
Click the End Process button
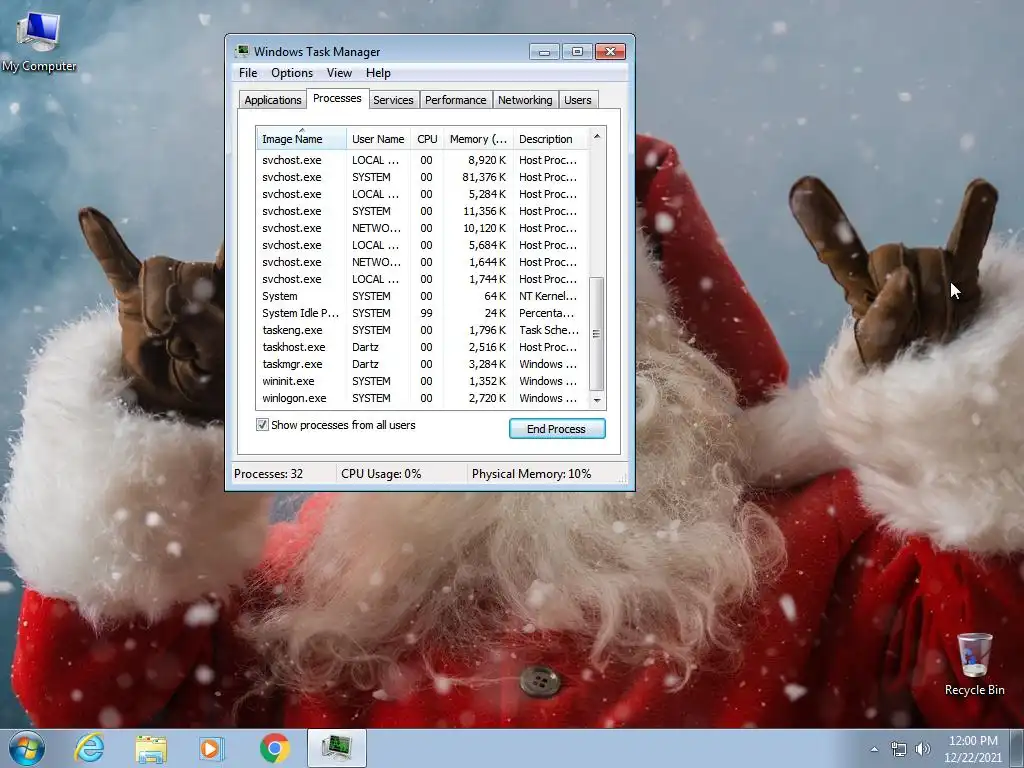pos(557,428)
